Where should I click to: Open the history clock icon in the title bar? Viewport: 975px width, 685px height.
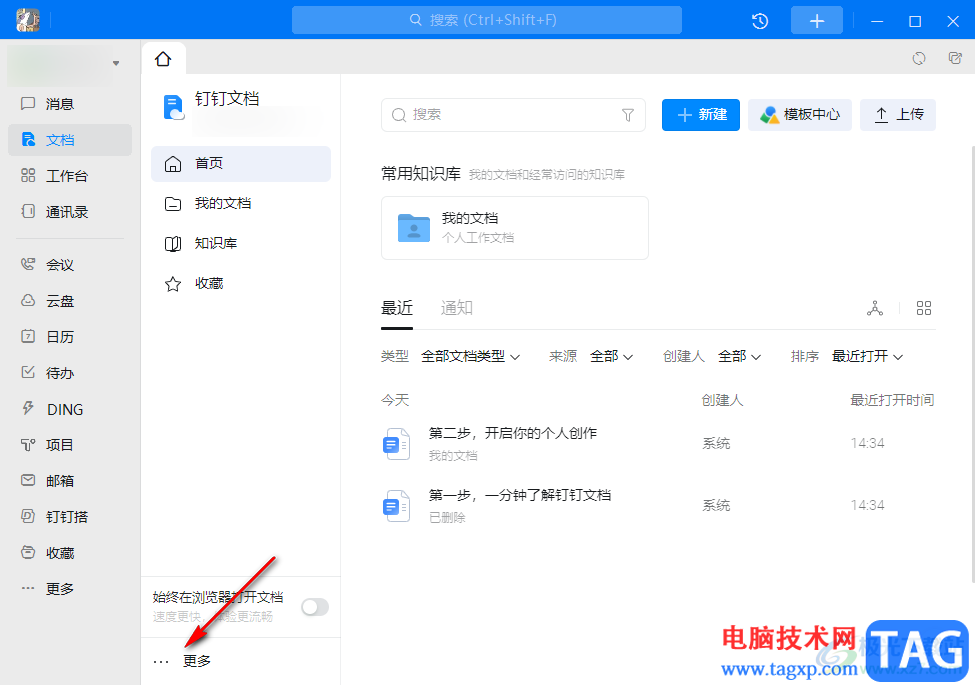click(x=760, y=21)
